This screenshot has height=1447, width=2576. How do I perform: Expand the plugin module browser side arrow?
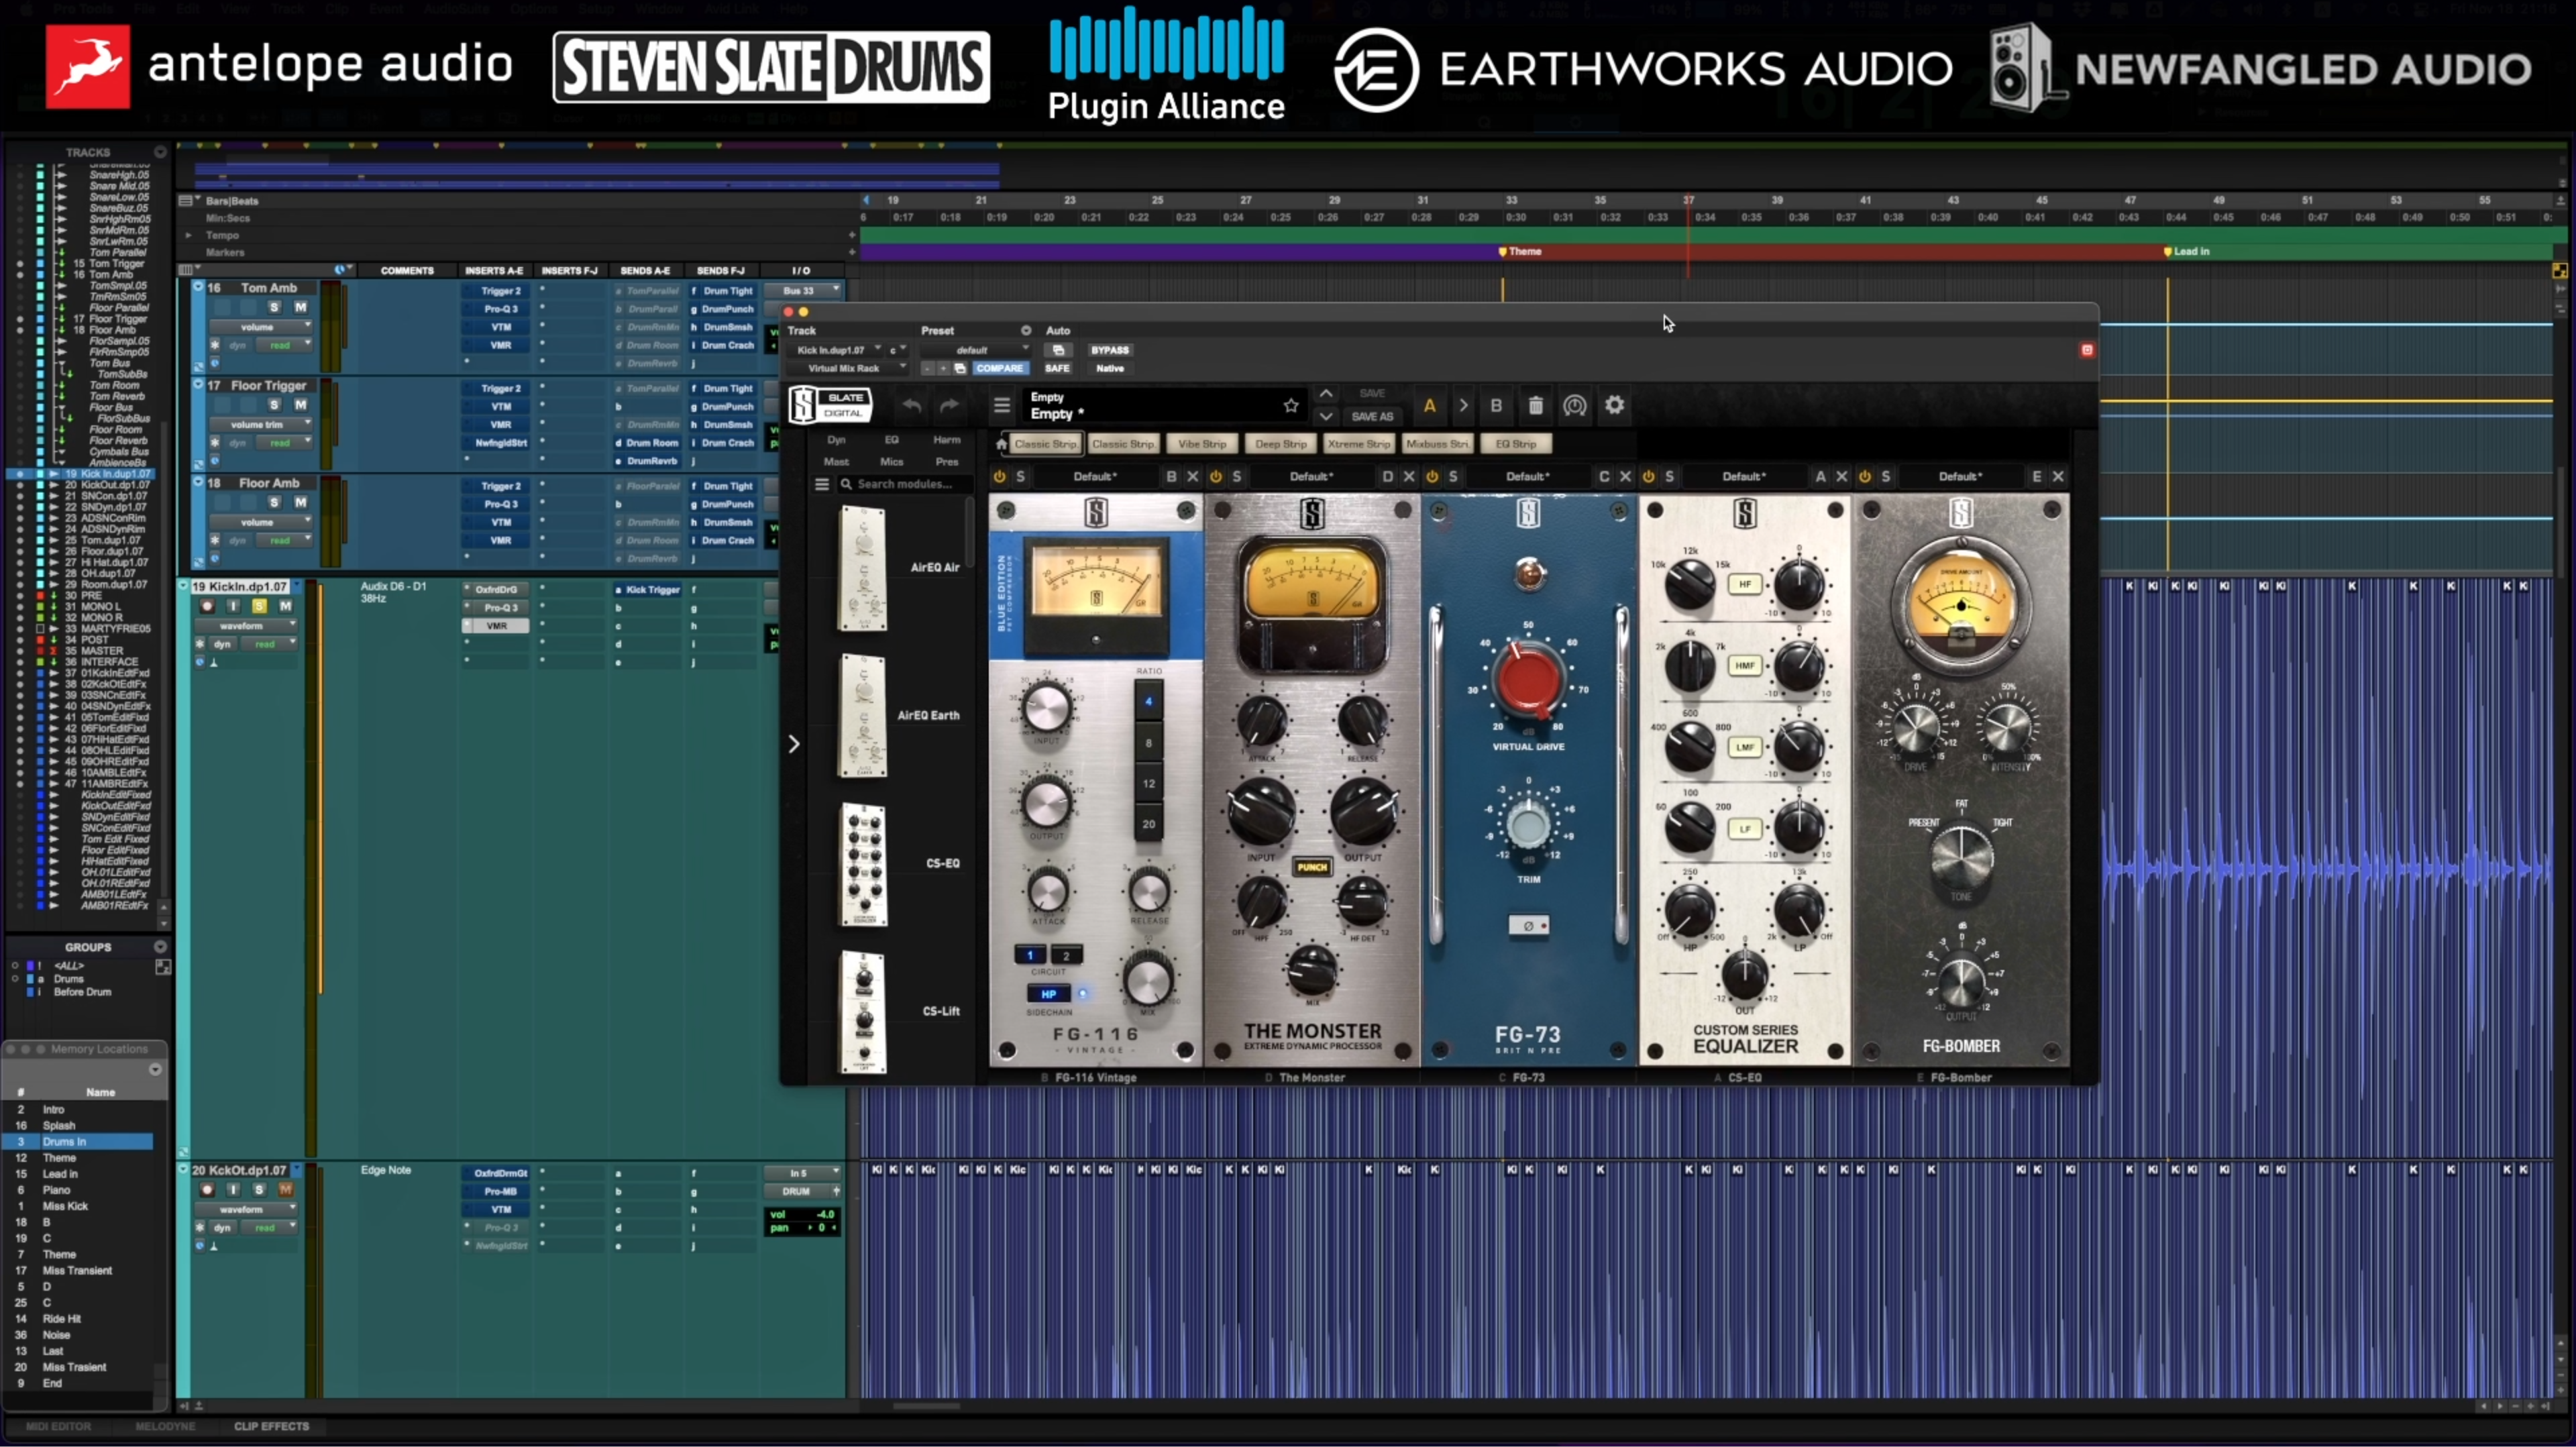pos(793,744)
